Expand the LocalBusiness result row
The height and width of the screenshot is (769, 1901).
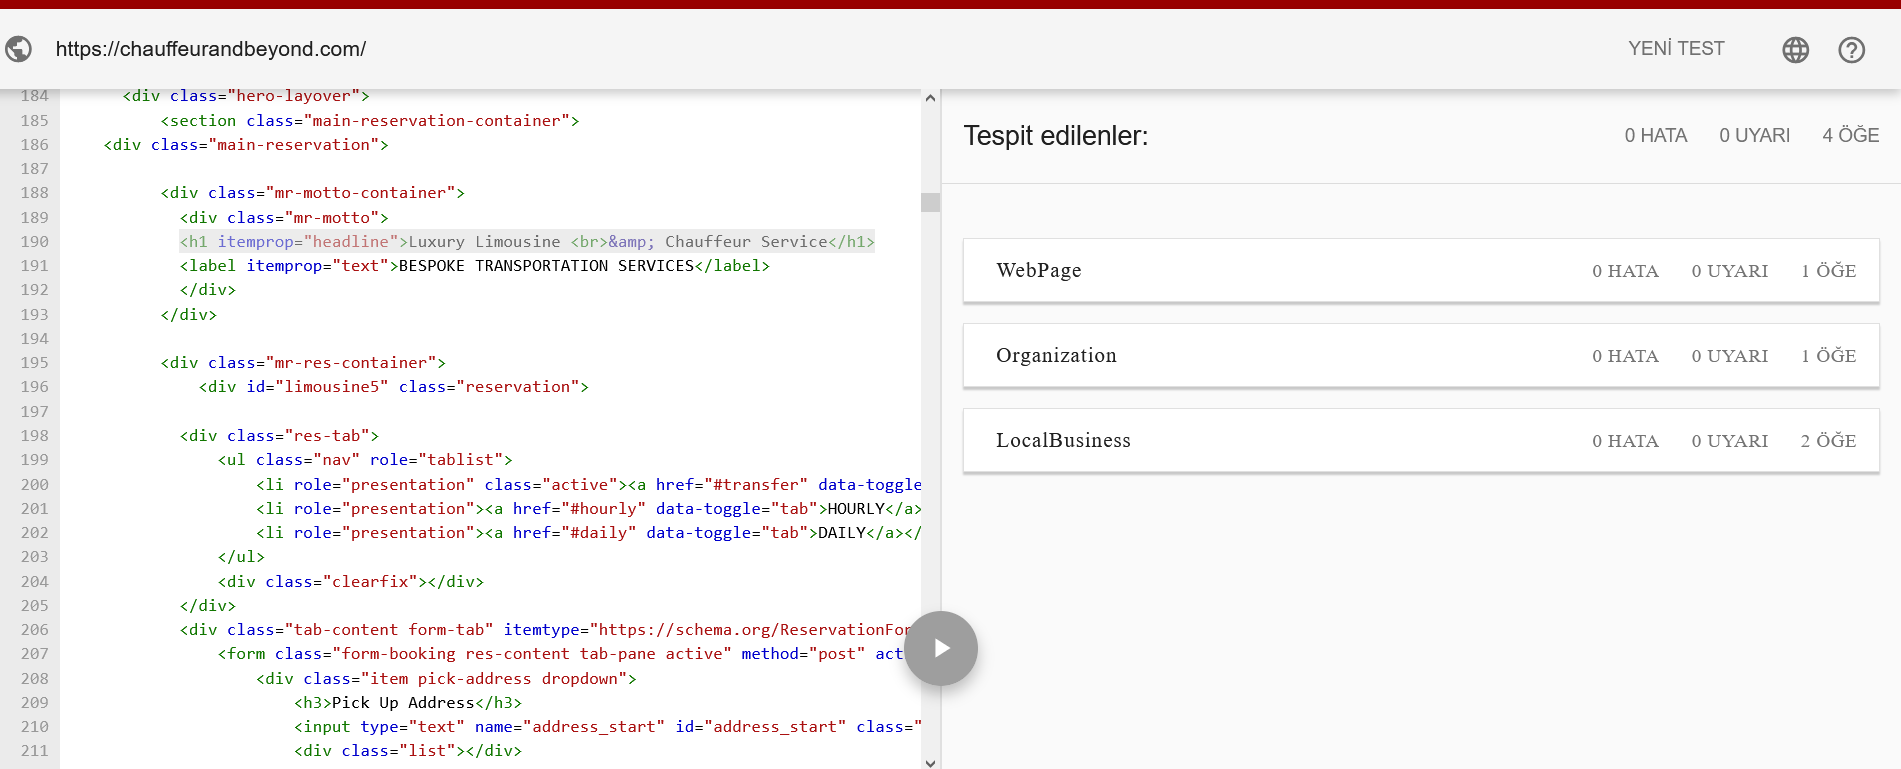(x=1421, y=441)
